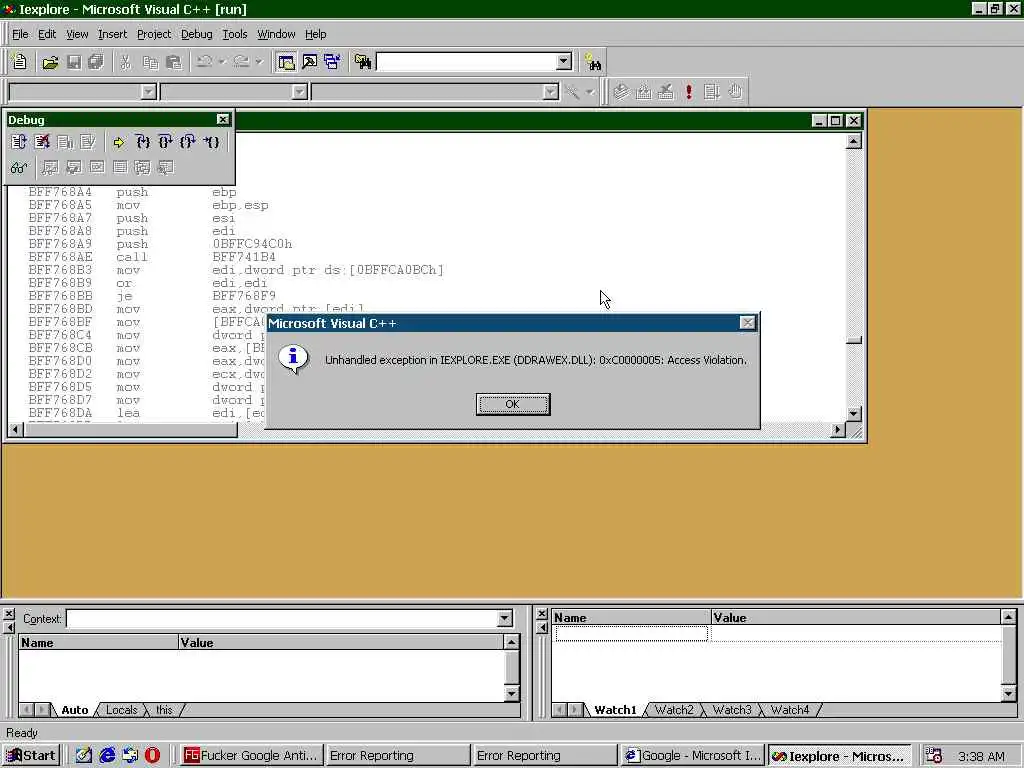1024x768 pixels.
Task: Paste using the clipboard icon
Action: (174, 62)
